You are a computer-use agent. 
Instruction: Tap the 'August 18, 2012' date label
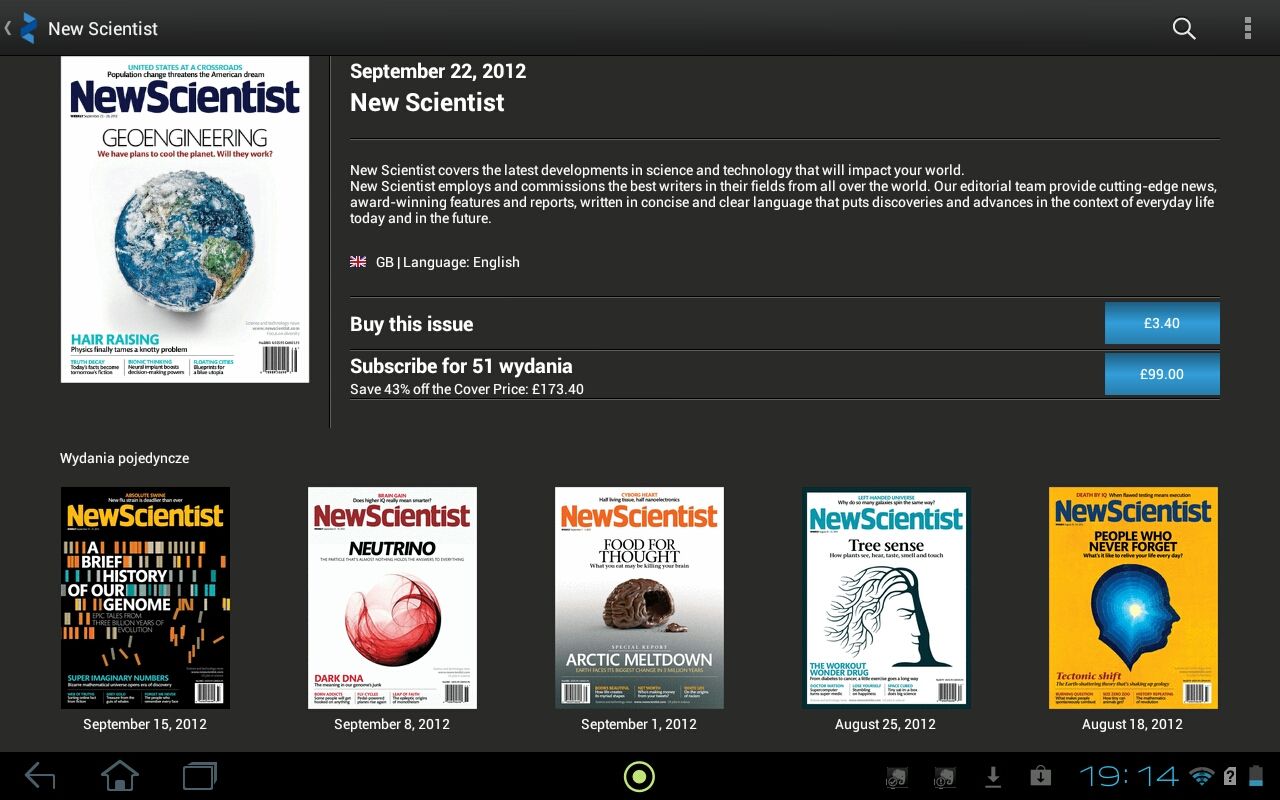[x=1133, y=724]
